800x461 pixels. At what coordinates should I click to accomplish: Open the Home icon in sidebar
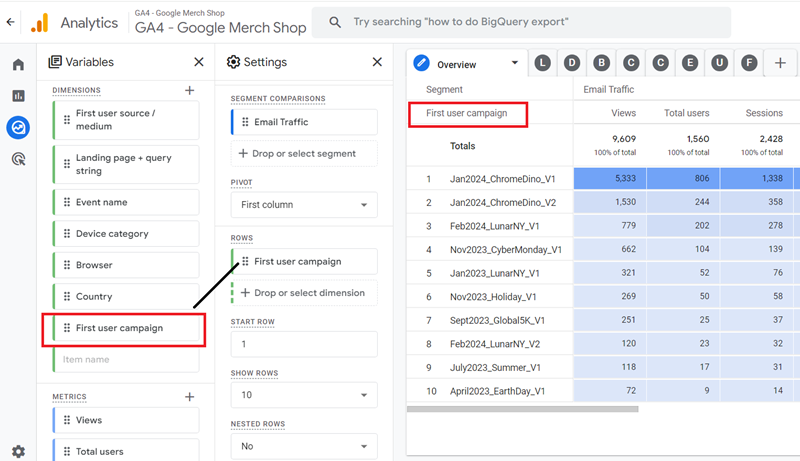18,64
